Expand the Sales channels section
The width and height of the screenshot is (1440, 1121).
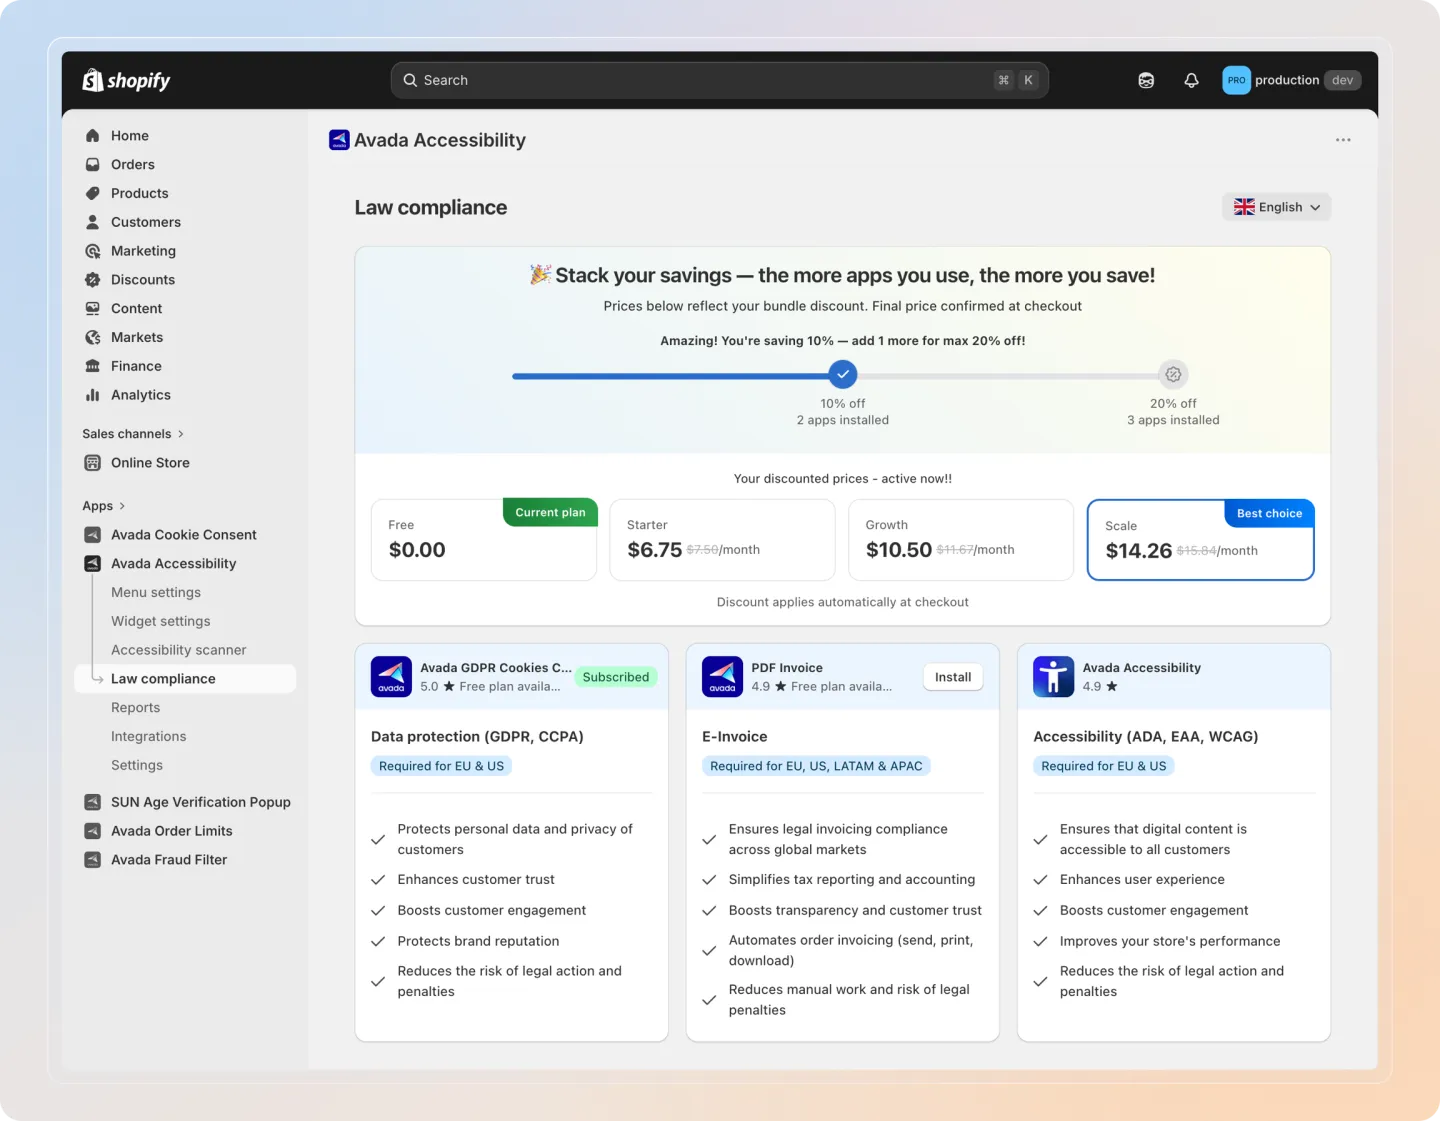click(x=133, y=434)
